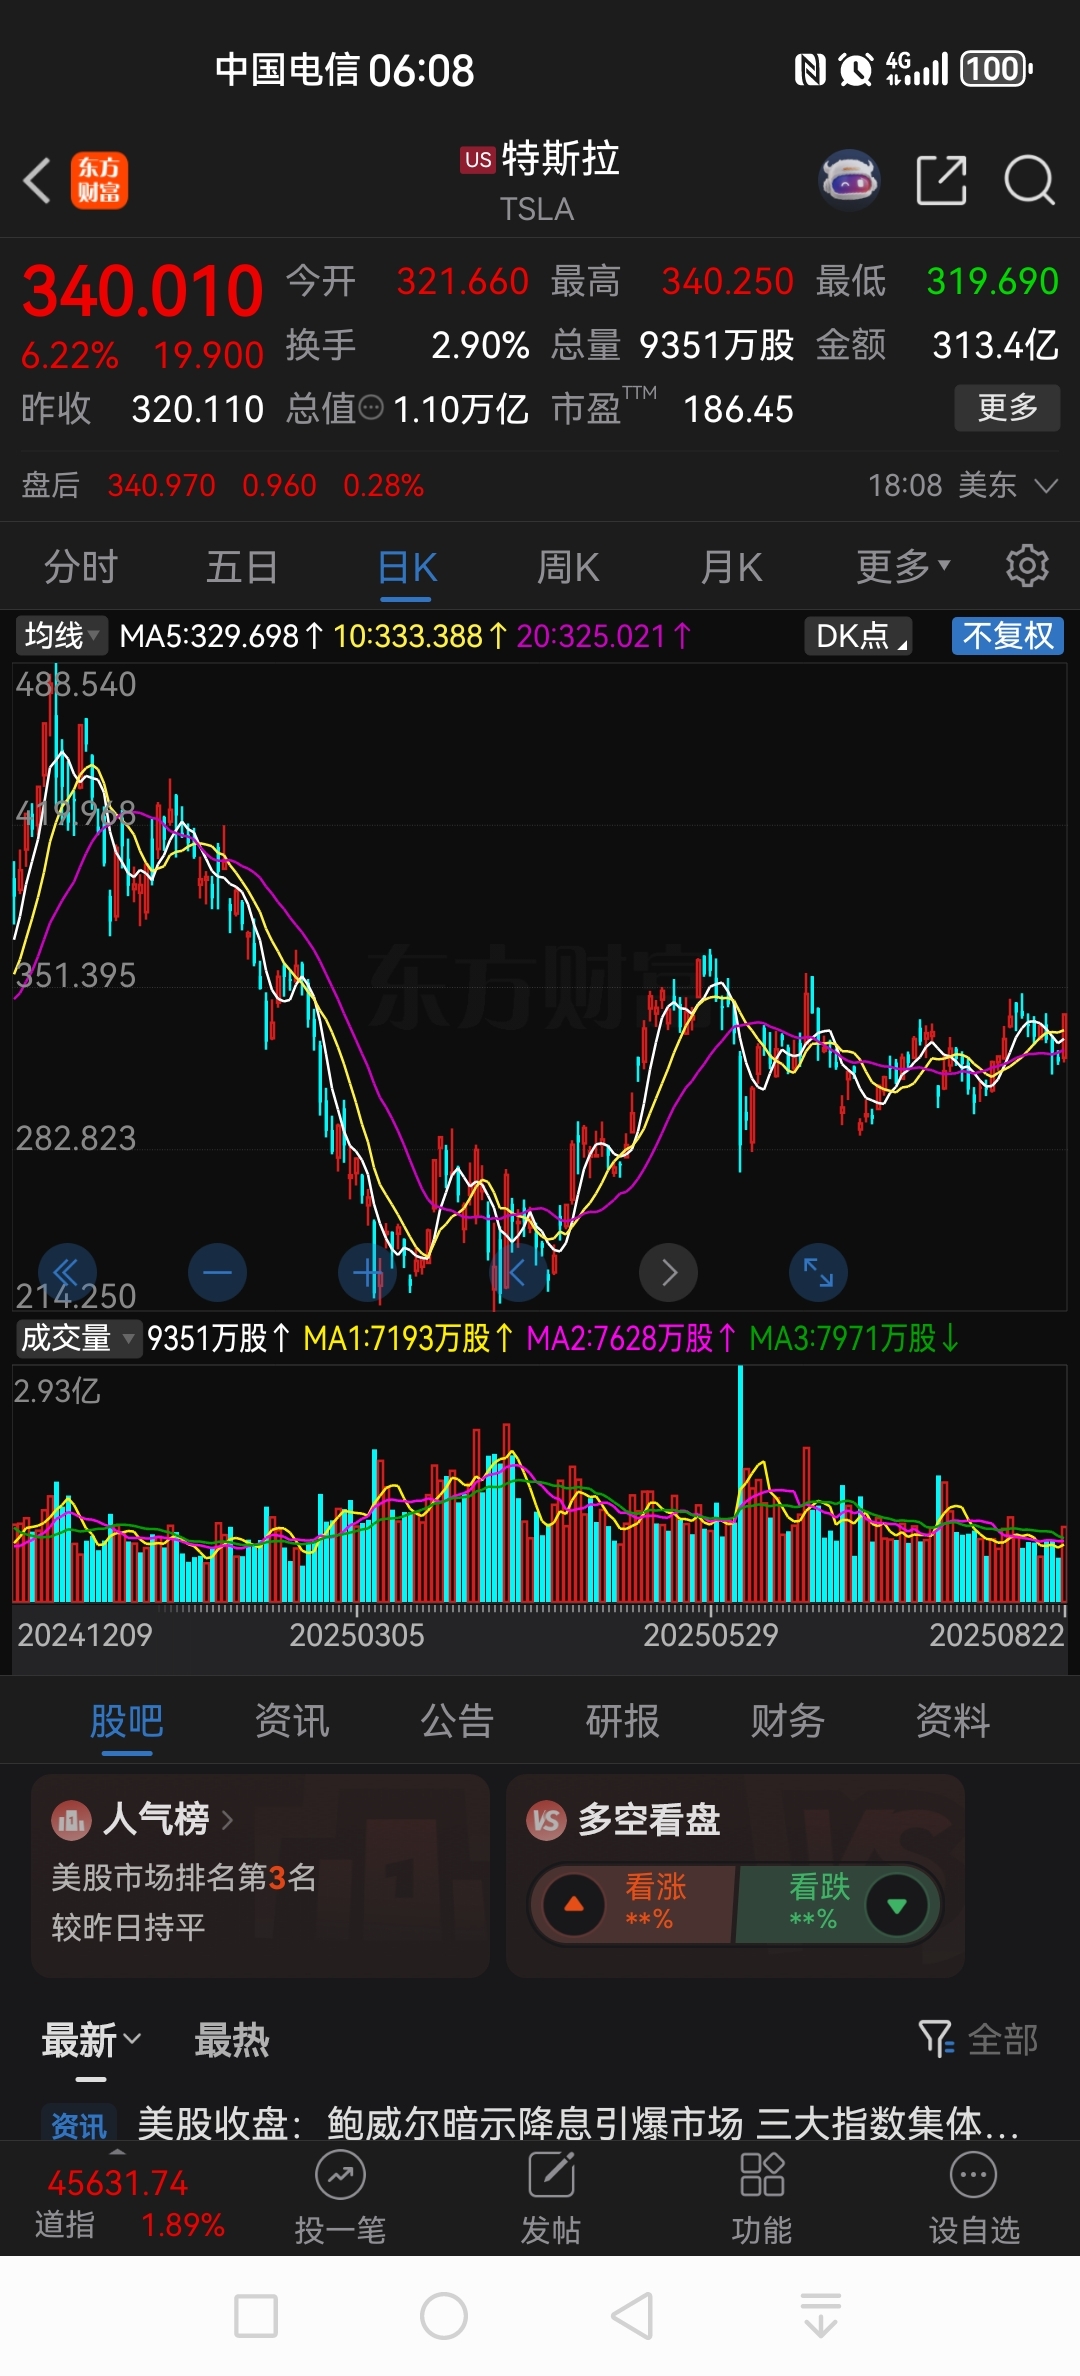Tap the bullish up-arrow vote icon
Viewport: 1080px width, 2376px height.
(x=574, y=1905)
